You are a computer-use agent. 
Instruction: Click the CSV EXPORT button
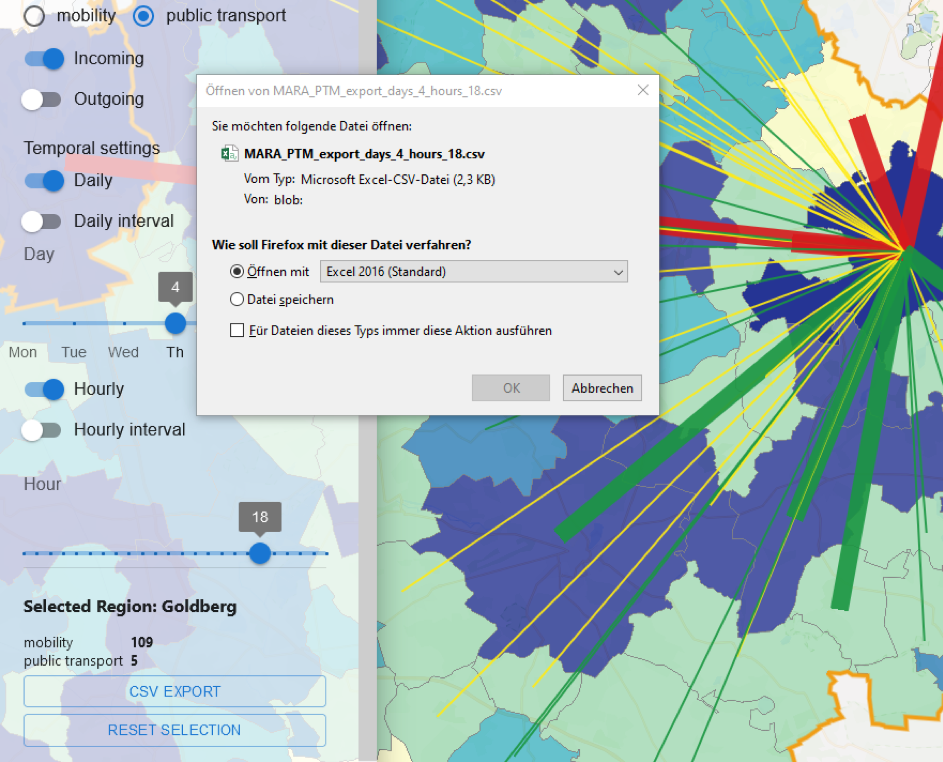[175, 692]
